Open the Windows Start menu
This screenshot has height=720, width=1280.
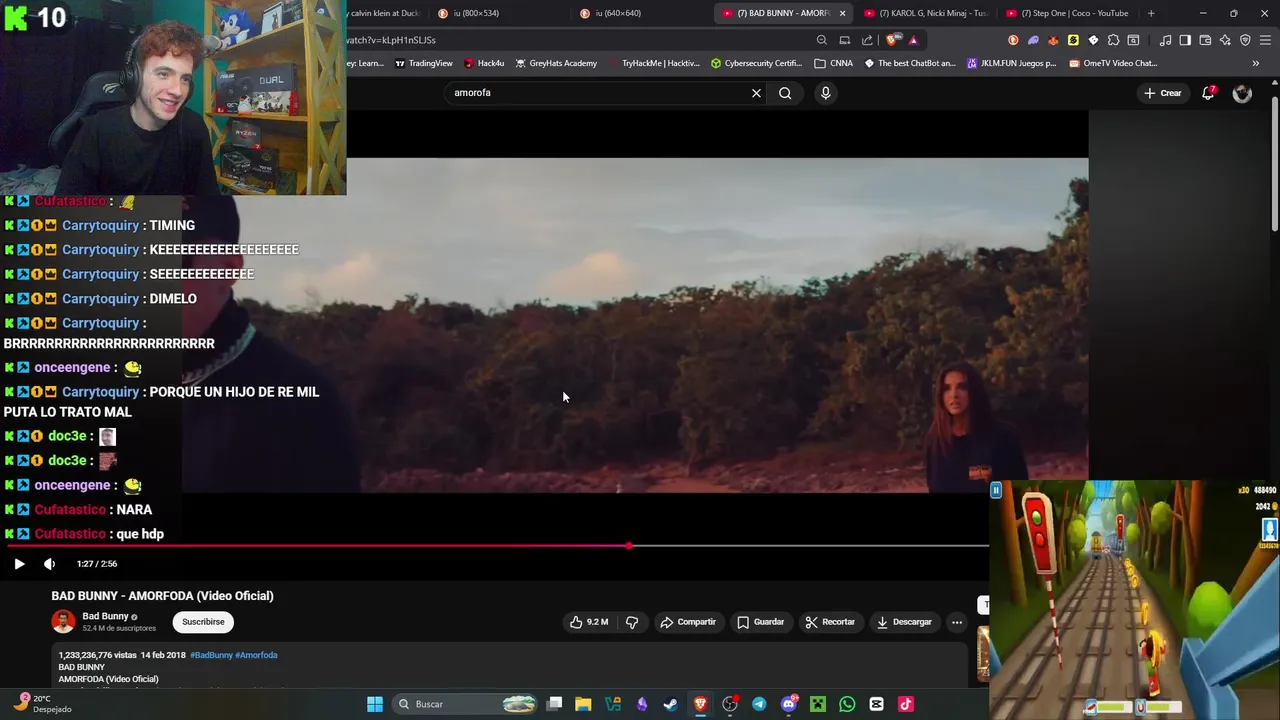375,704
